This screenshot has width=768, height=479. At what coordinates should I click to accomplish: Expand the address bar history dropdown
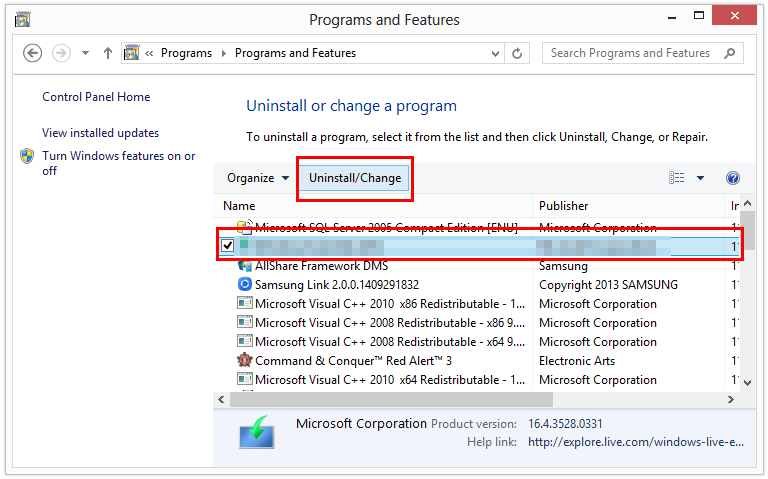(495, 53)
